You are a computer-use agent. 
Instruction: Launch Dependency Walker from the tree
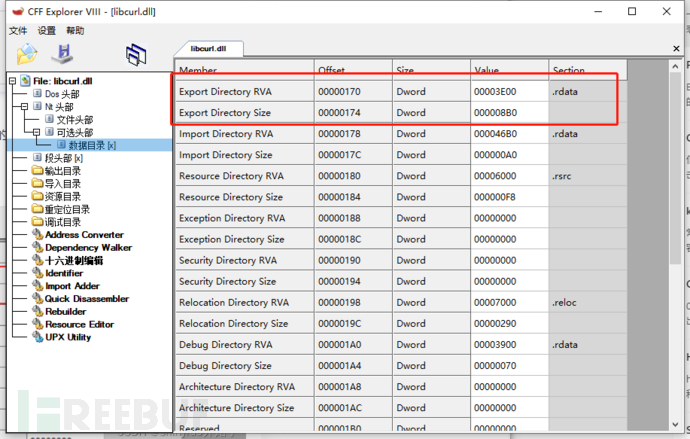click(88, 247)
